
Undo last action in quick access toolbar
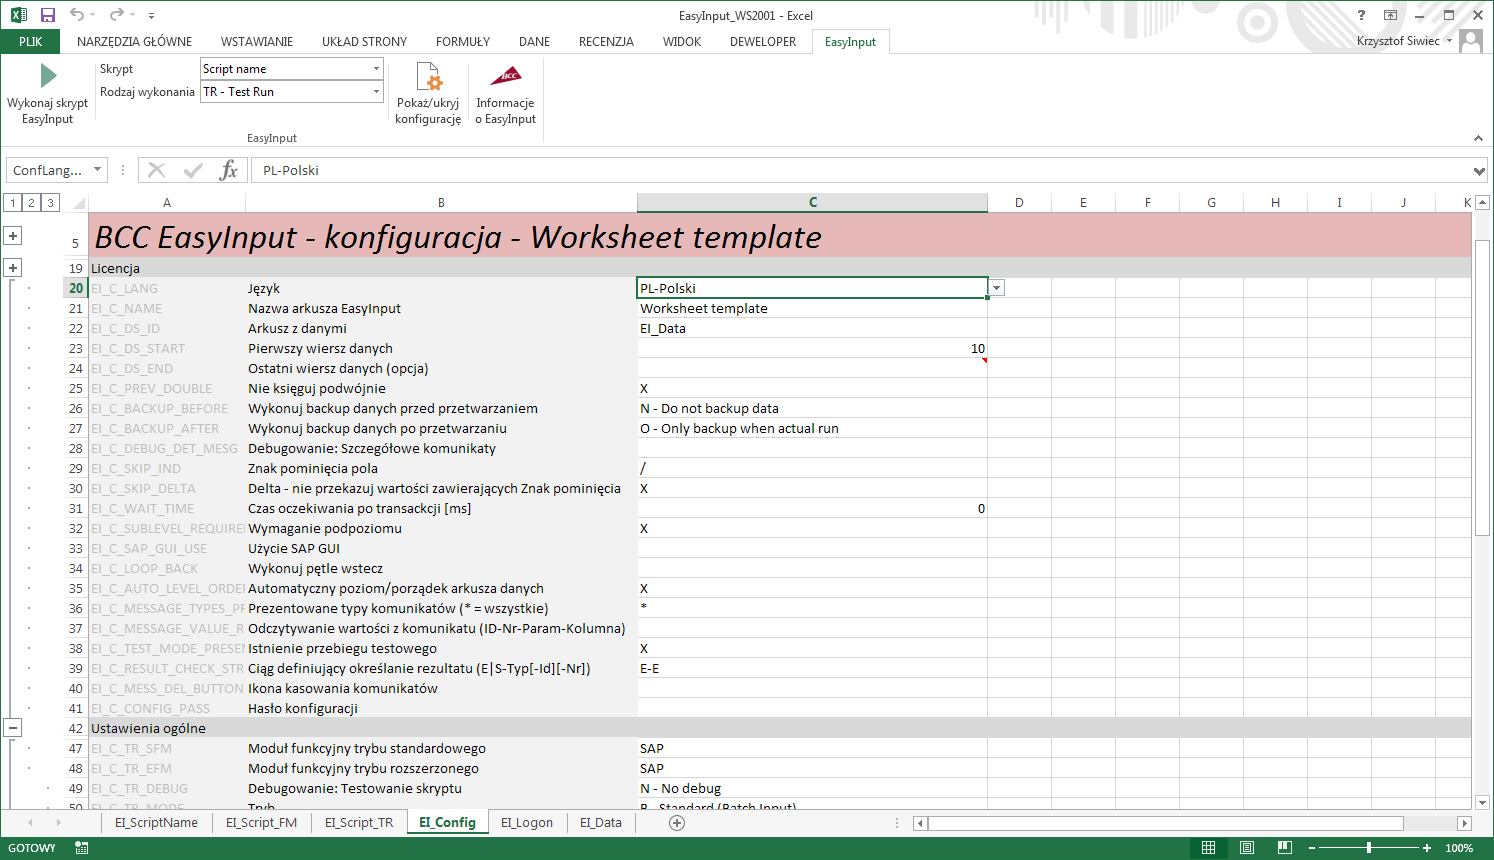77,15
